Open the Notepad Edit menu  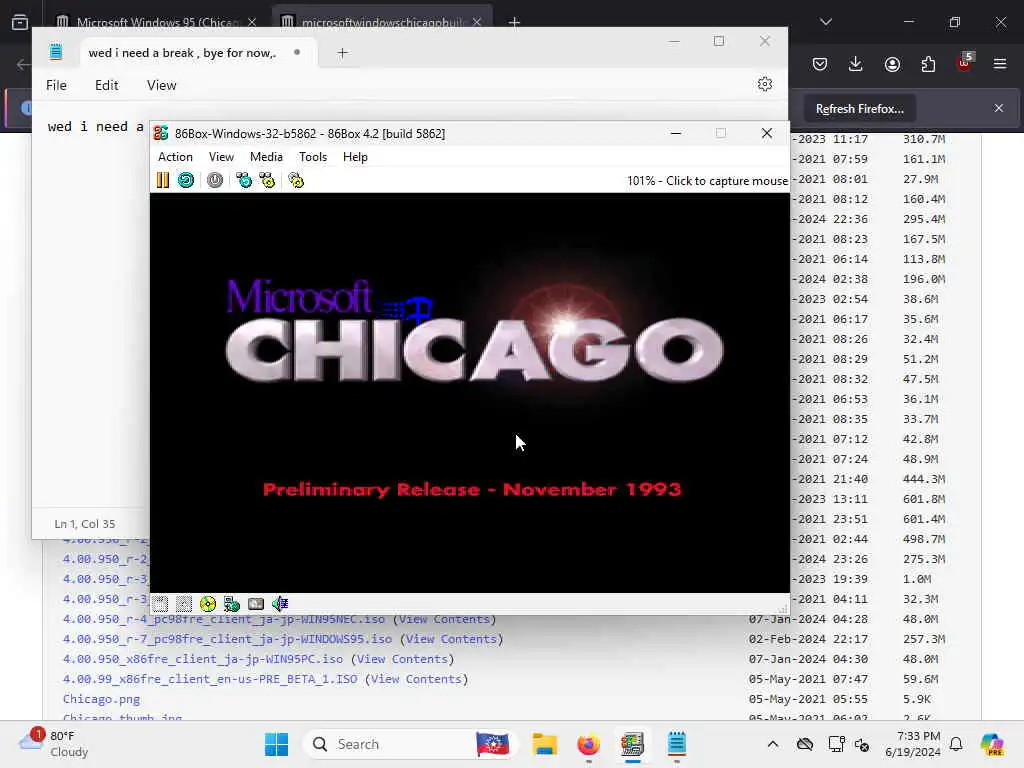click(106, 85)
